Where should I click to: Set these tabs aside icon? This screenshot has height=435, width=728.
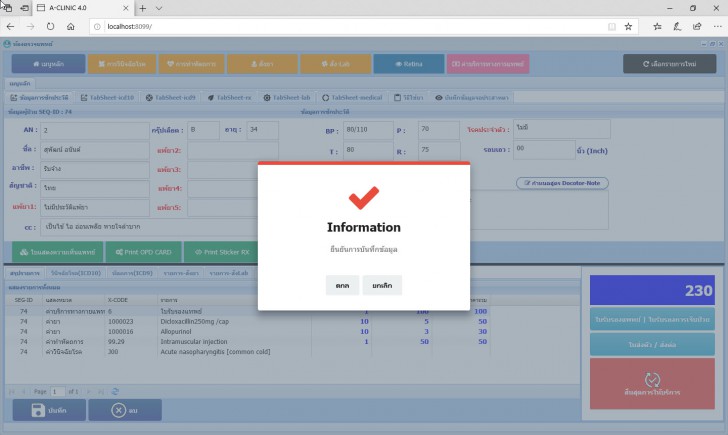(24, 8)
